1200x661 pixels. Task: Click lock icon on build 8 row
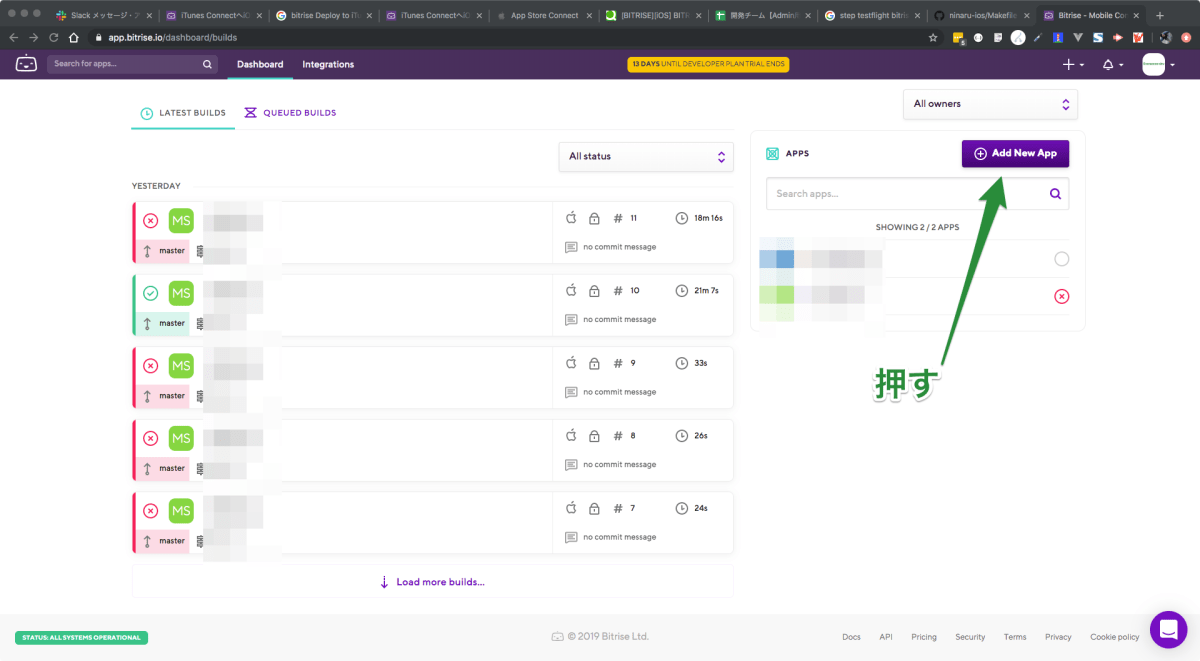[x=594, y=436]
